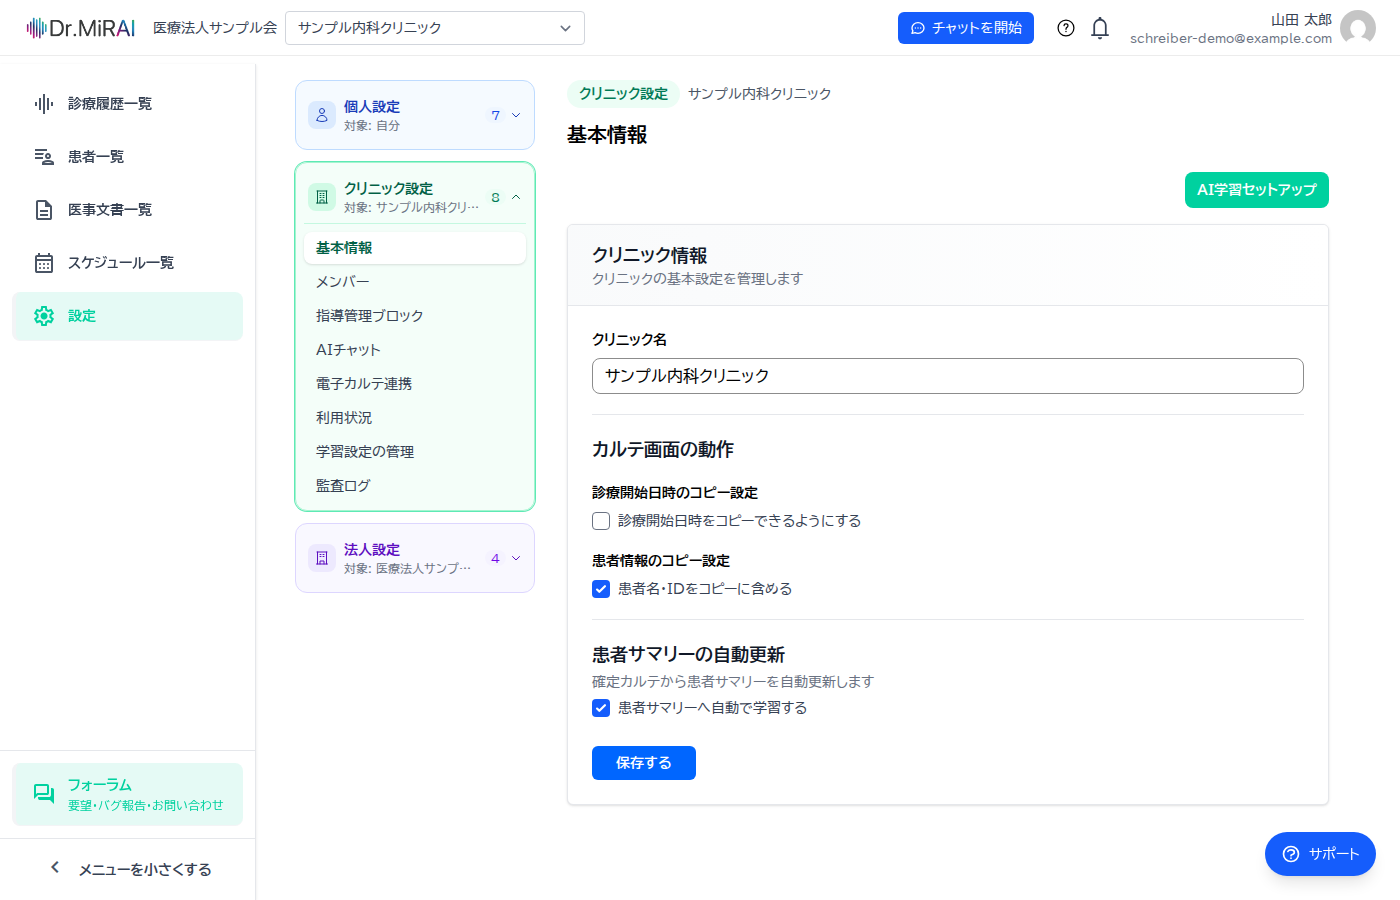Open the サンプル内科クリニック clinic selector dropdown
The image size is (1400, 900).
[435, 28]
